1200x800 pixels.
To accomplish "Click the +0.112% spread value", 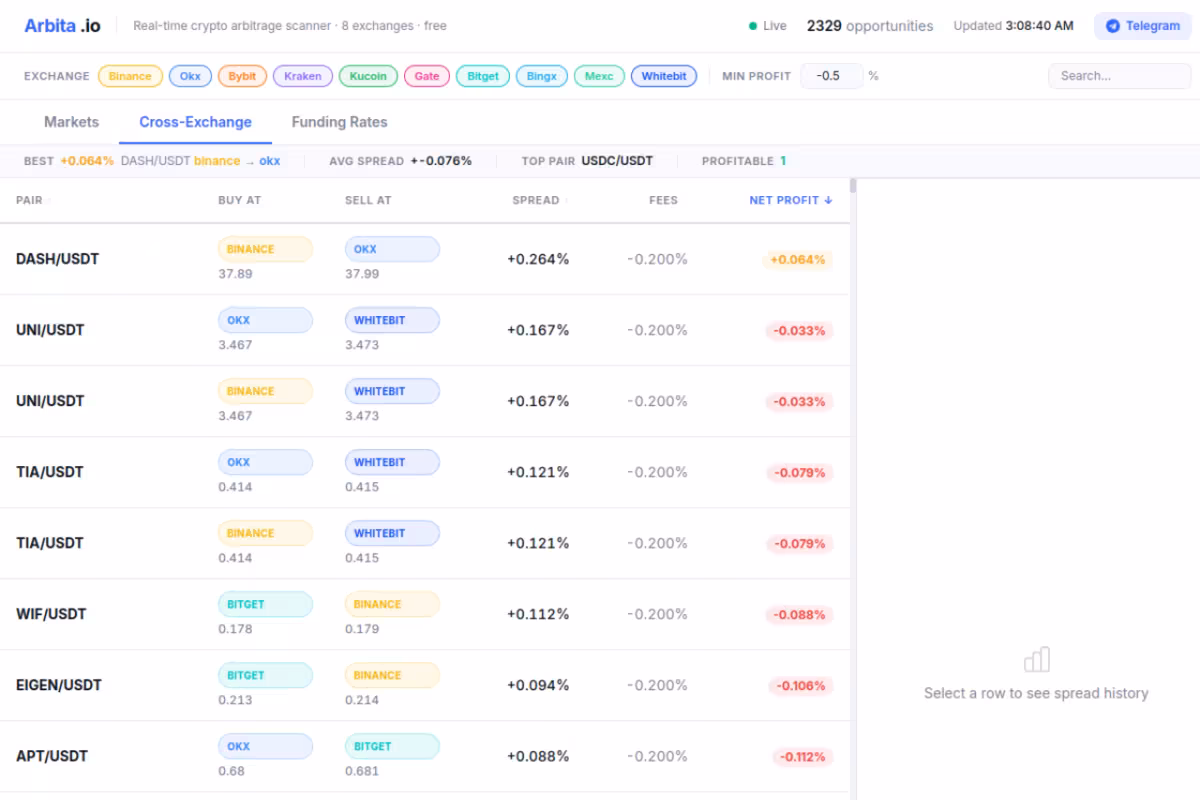I will (x=538, y=614).
